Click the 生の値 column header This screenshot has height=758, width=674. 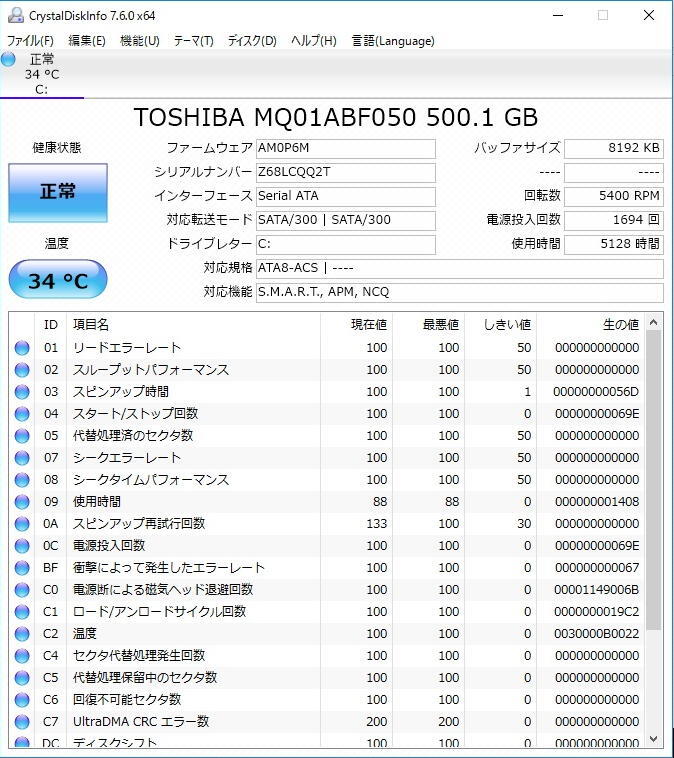click(591, 325)
